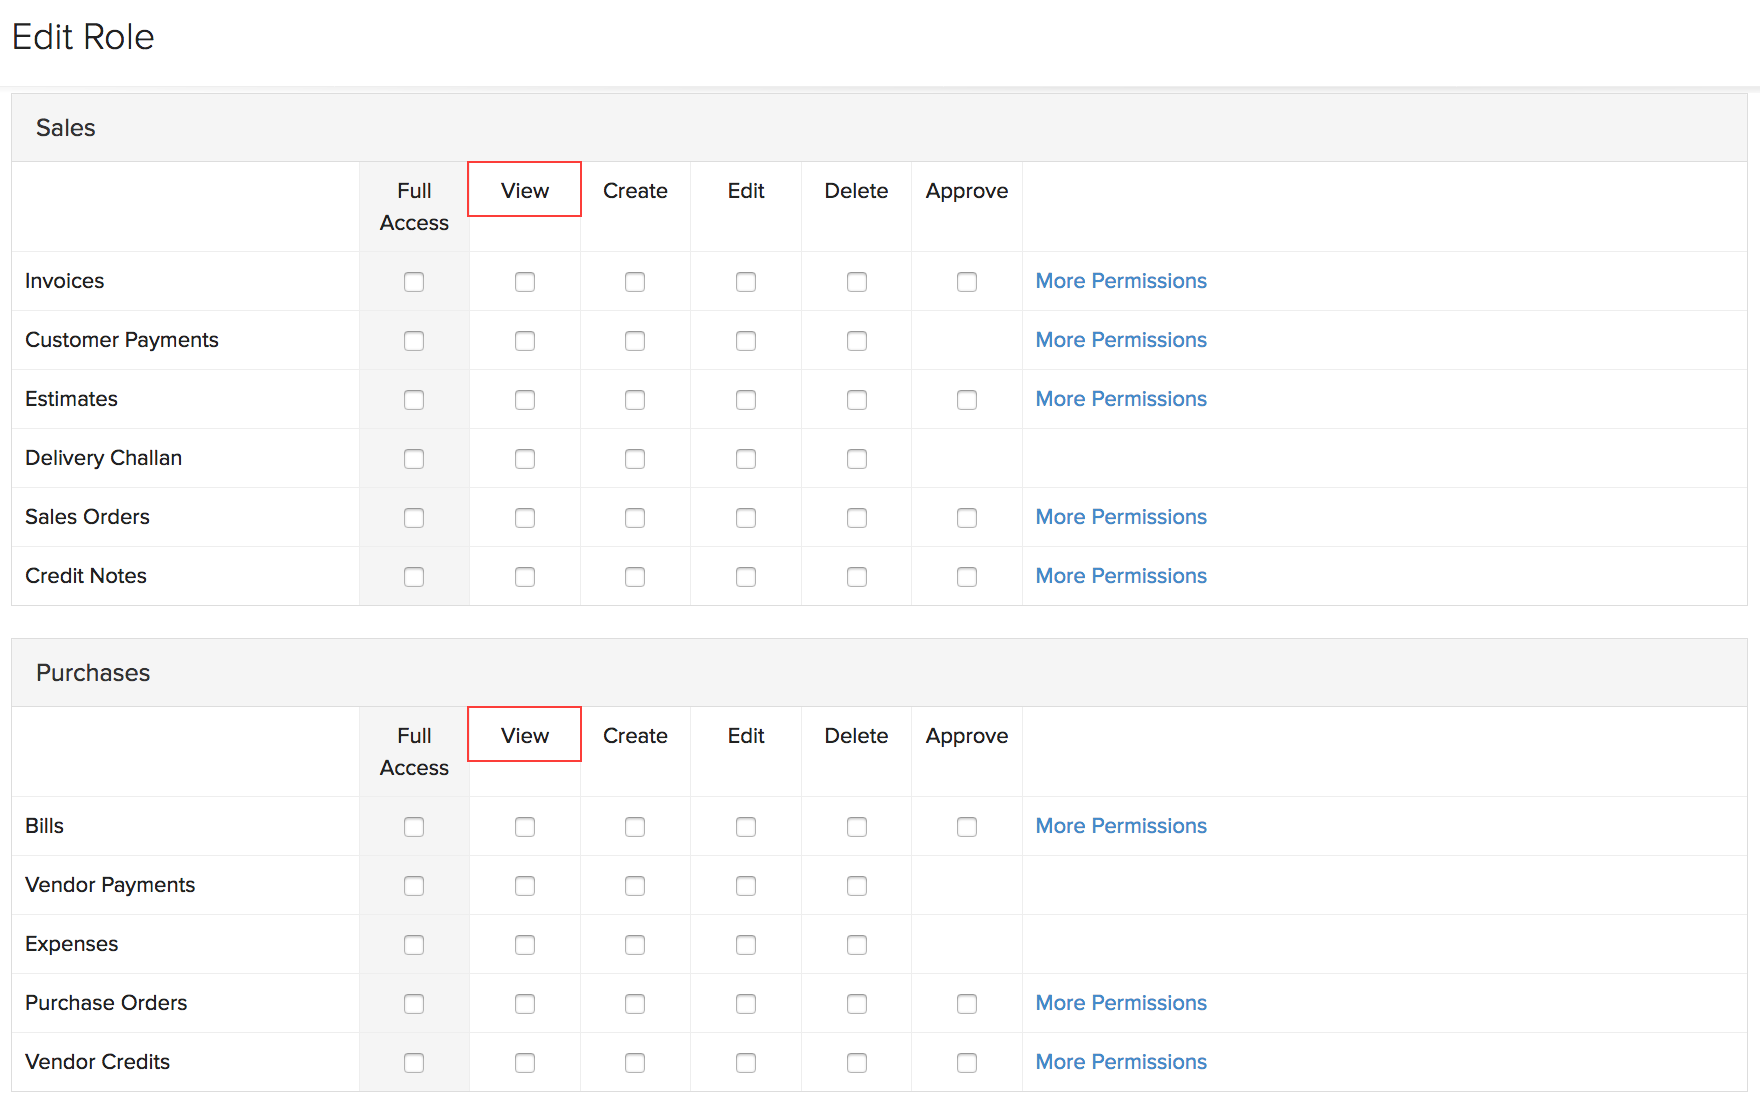Check Approve permission for Invoices
Screen dimensions: 1760x1104
coord(967,282)
